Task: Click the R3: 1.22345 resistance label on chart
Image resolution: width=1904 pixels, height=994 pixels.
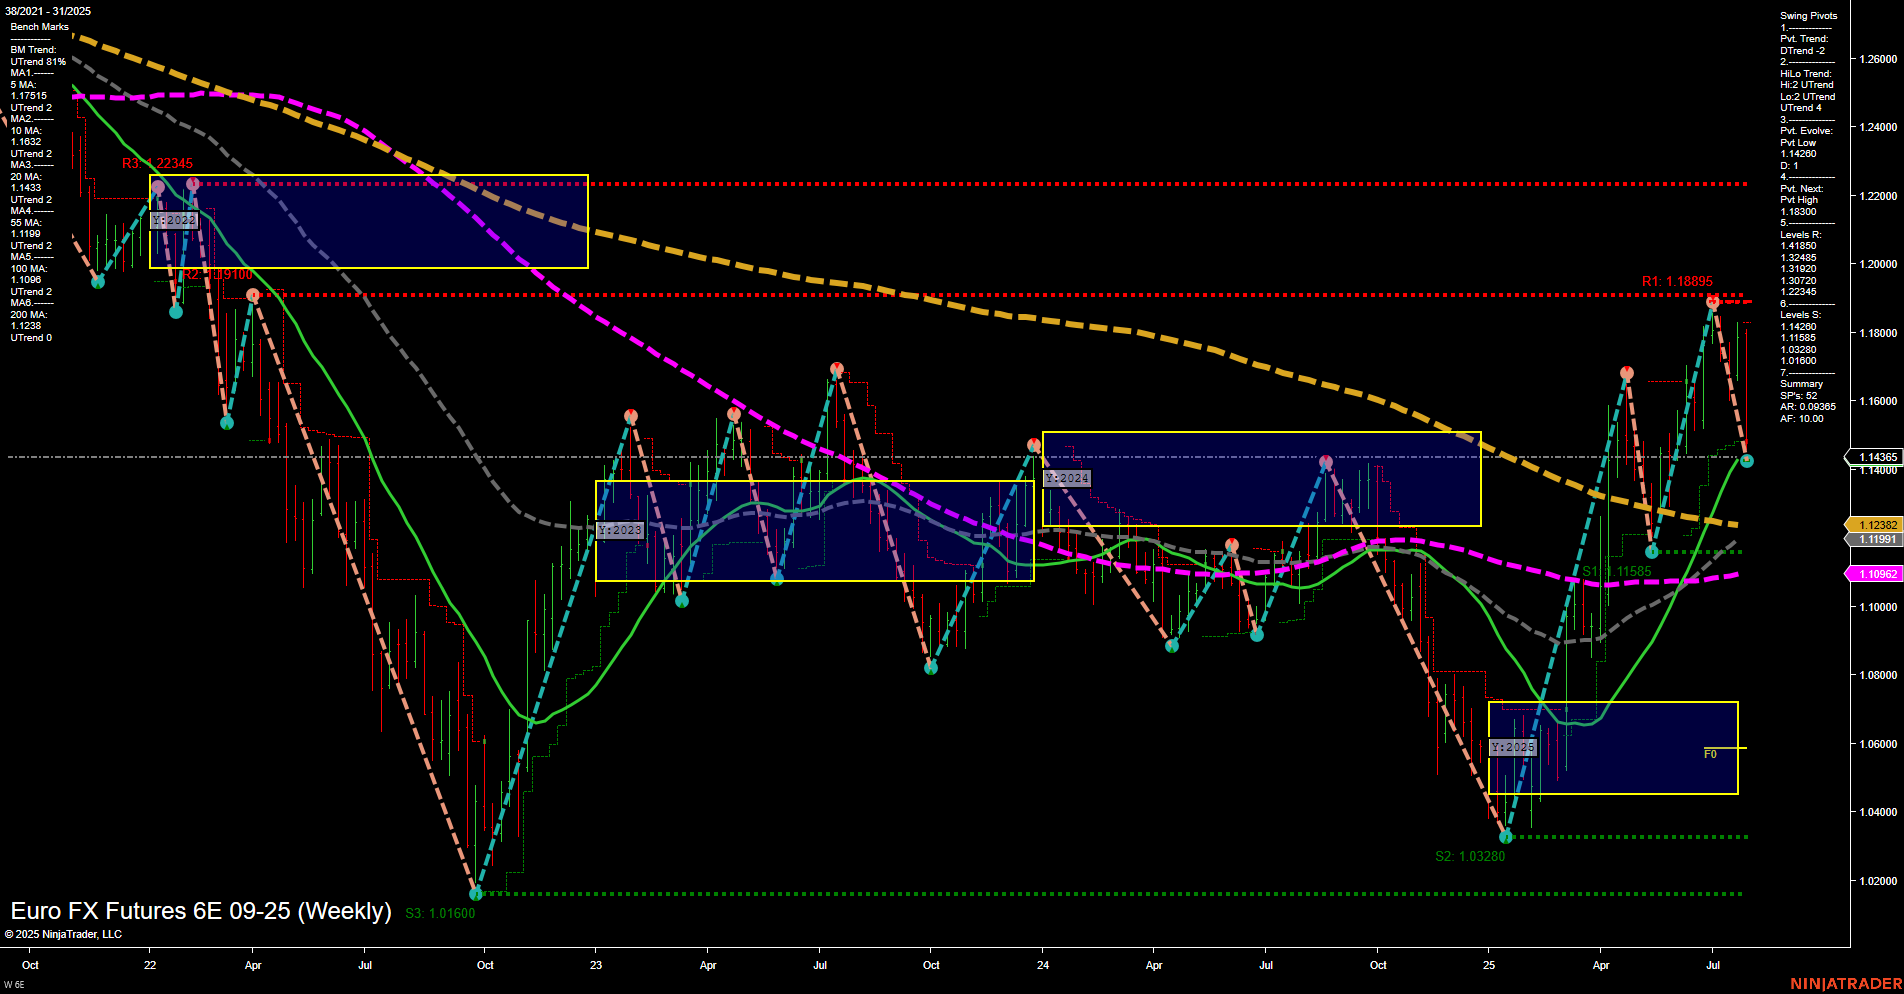Action: [158, 163]
